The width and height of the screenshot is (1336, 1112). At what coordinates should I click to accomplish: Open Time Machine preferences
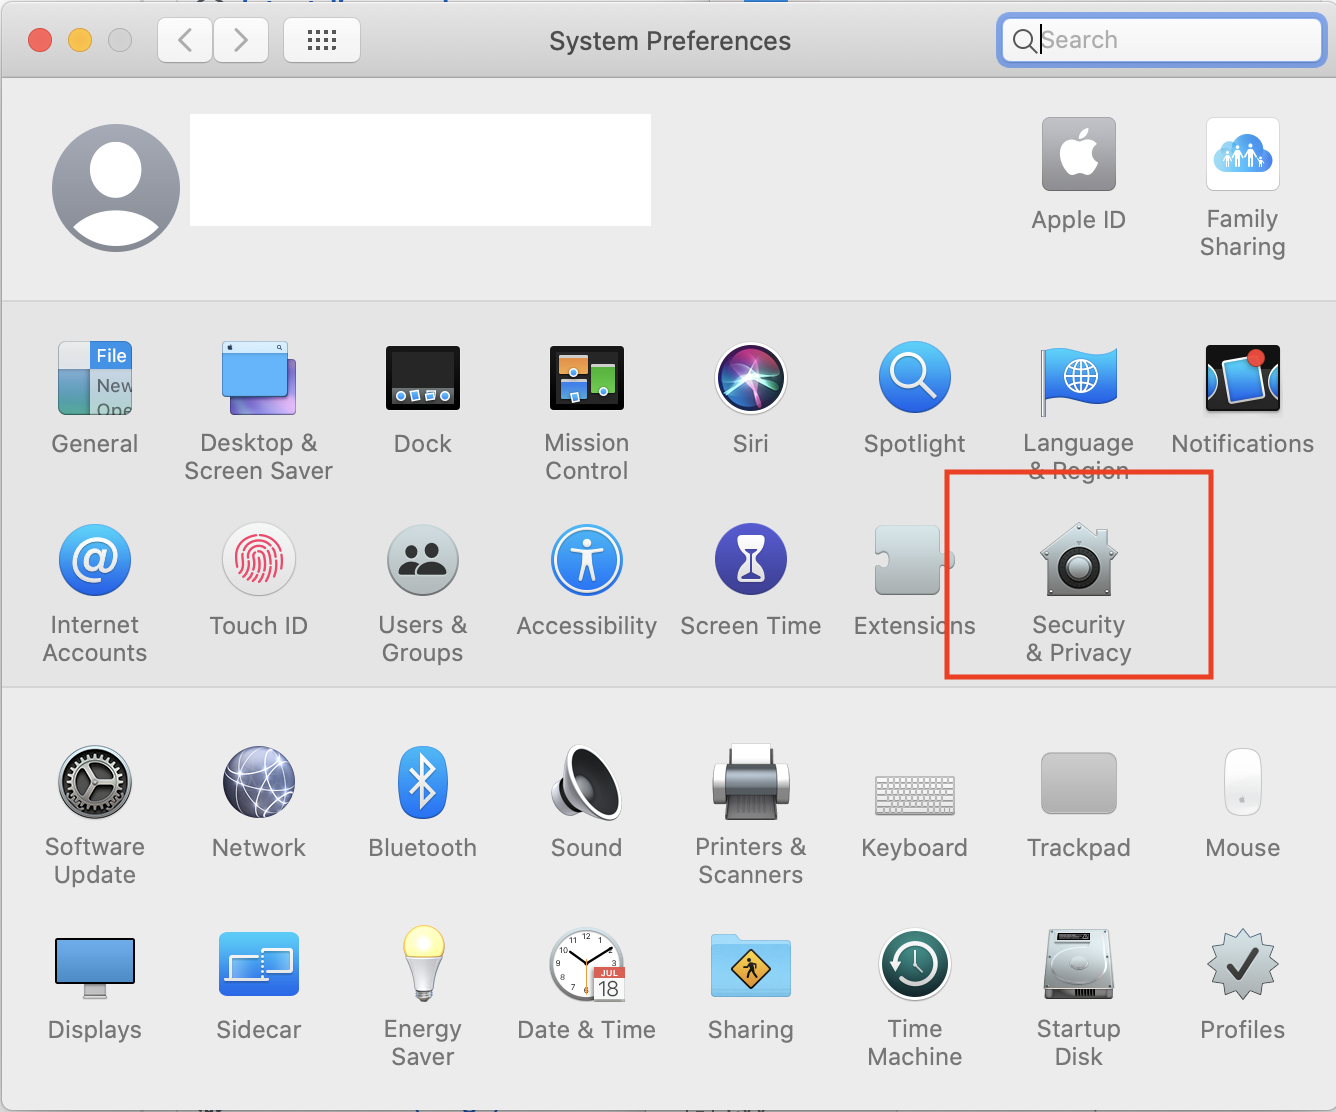click(915, 964)
